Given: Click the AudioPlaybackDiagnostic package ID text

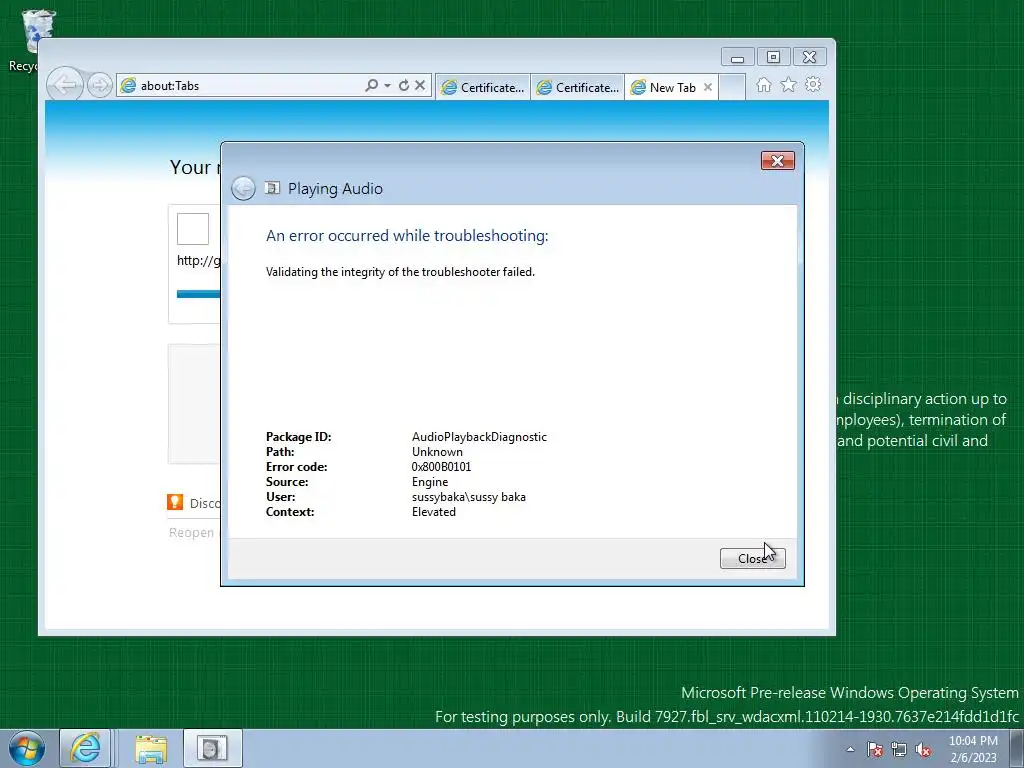Looking at the screenshot, I should pyautogui.click(x=479, y=437).
